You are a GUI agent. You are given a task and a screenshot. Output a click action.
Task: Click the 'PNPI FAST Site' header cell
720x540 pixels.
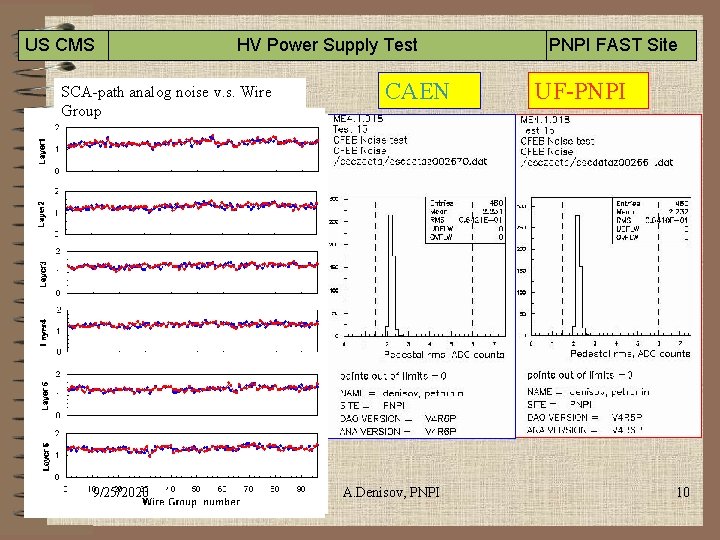pos(621,45)
